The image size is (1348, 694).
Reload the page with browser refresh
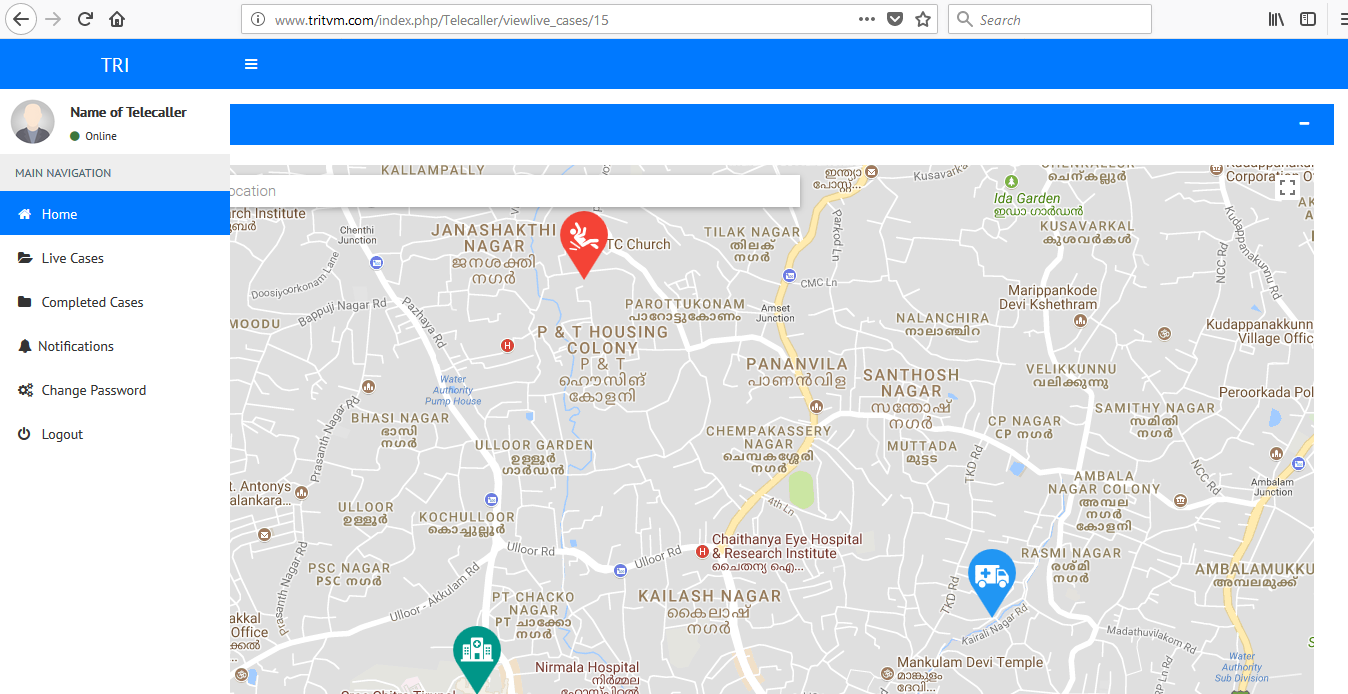pyautogui.click(x=86, y=19)
